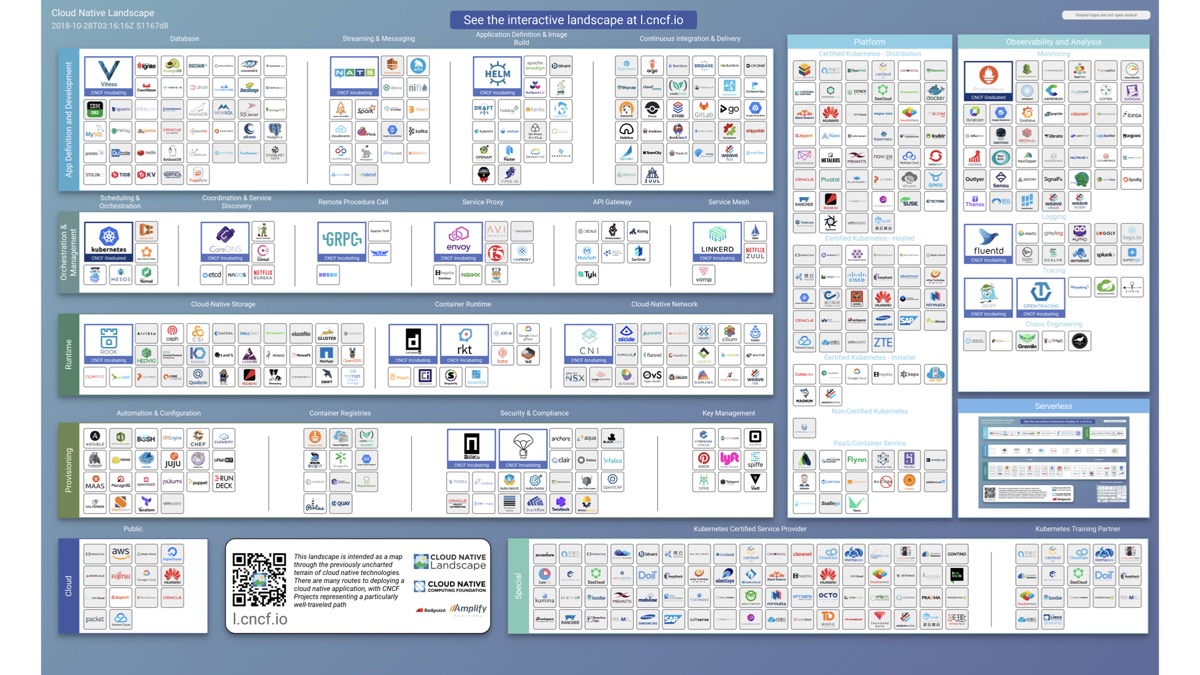Open the Cloud Native Computing Foundation logo
1200x675 pixels.
pyautogui.click(x=449, y=586)
